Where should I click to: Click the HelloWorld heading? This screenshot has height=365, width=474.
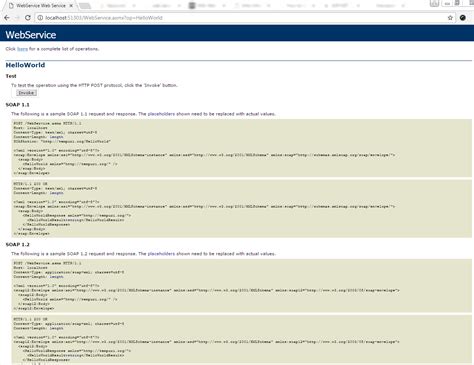click(x=25, y=65)
